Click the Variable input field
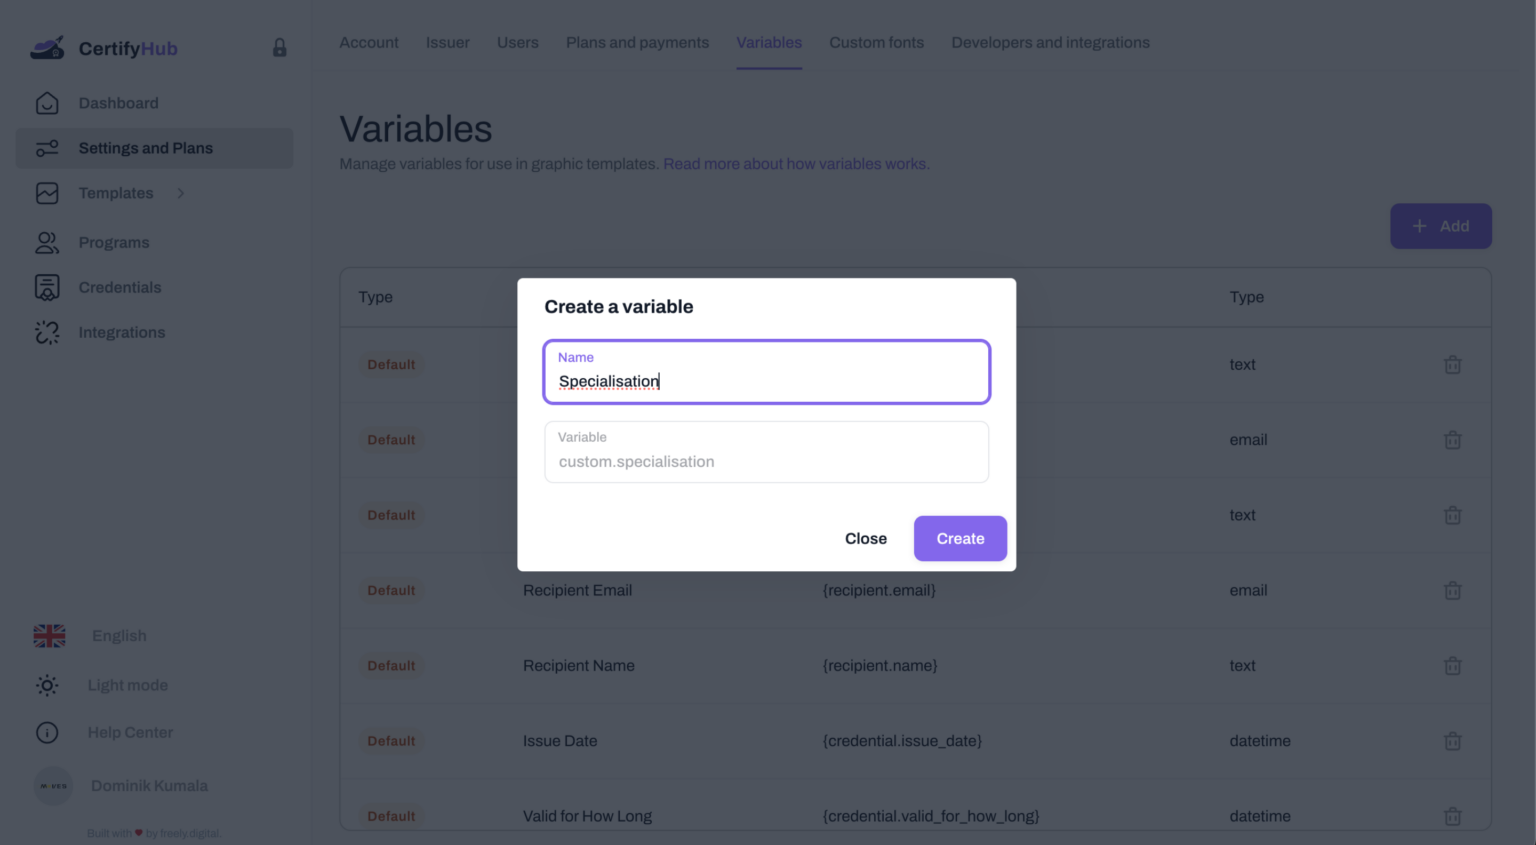The height and width of the screenshot is (845, 1536). pos(766,452)
